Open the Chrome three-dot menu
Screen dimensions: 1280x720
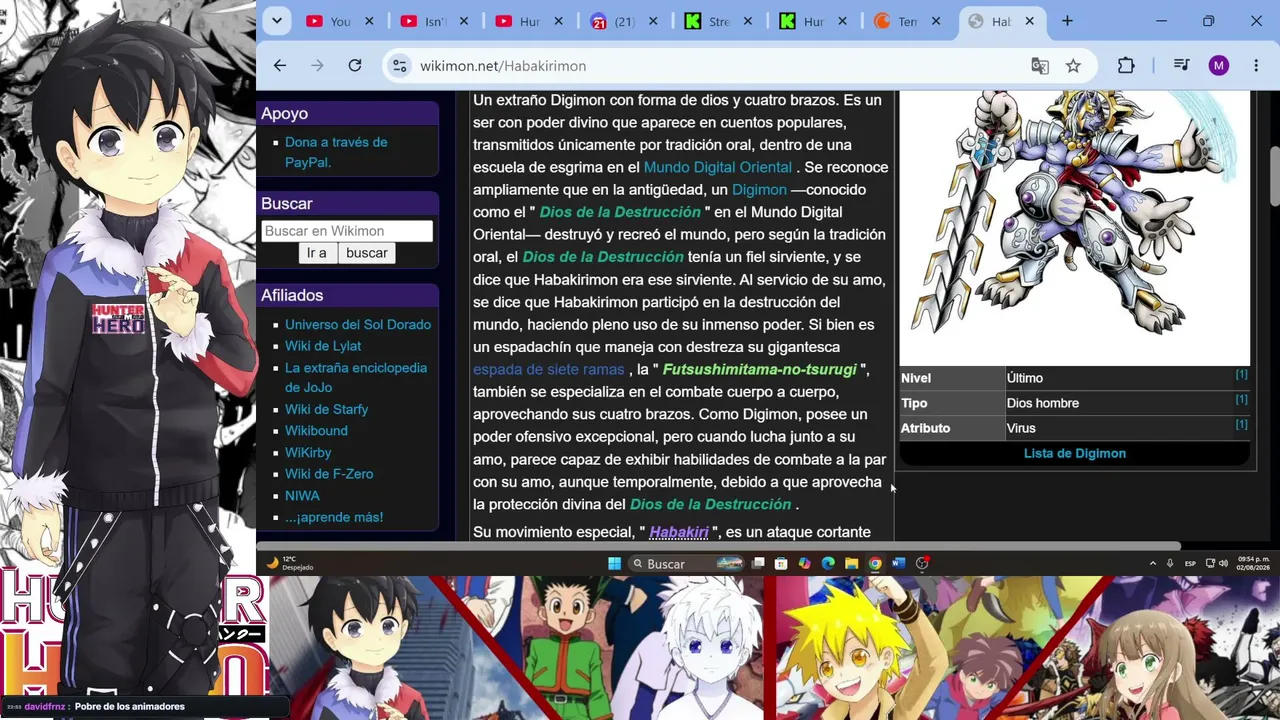pos(1256,66)
